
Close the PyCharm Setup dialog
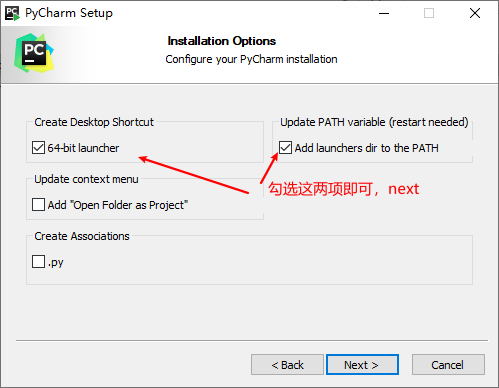475,13
